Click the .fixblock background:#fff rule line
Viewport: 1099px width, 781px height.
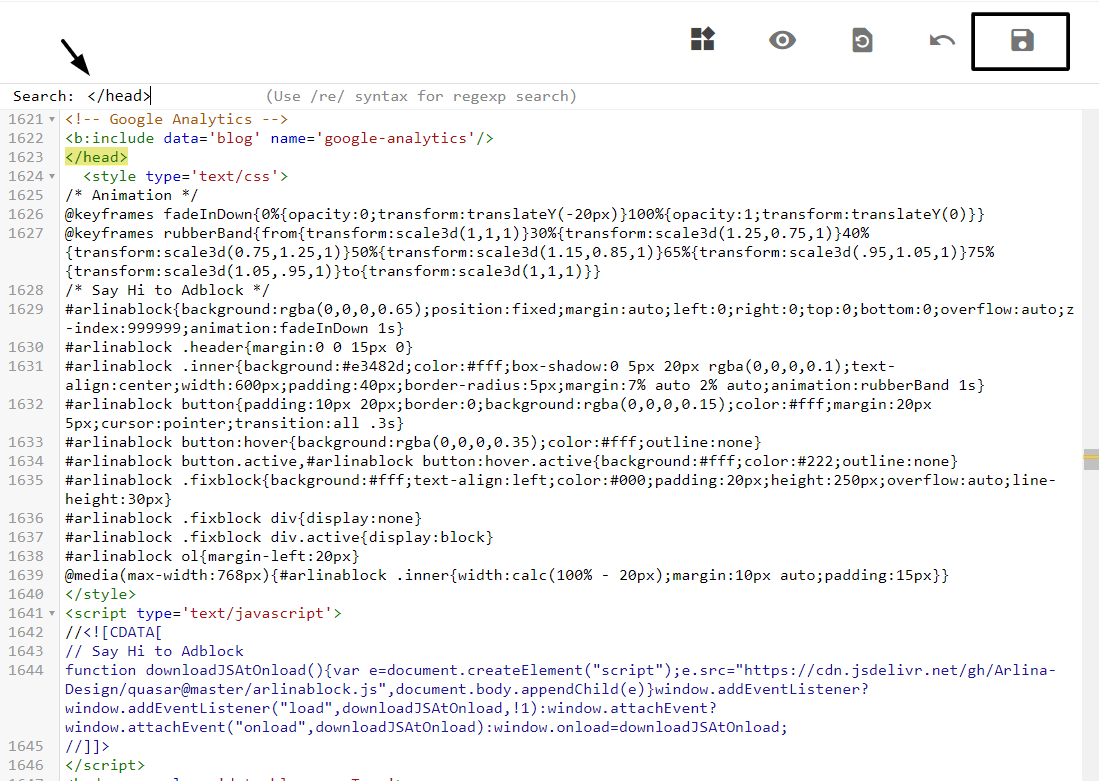[561, 490]
